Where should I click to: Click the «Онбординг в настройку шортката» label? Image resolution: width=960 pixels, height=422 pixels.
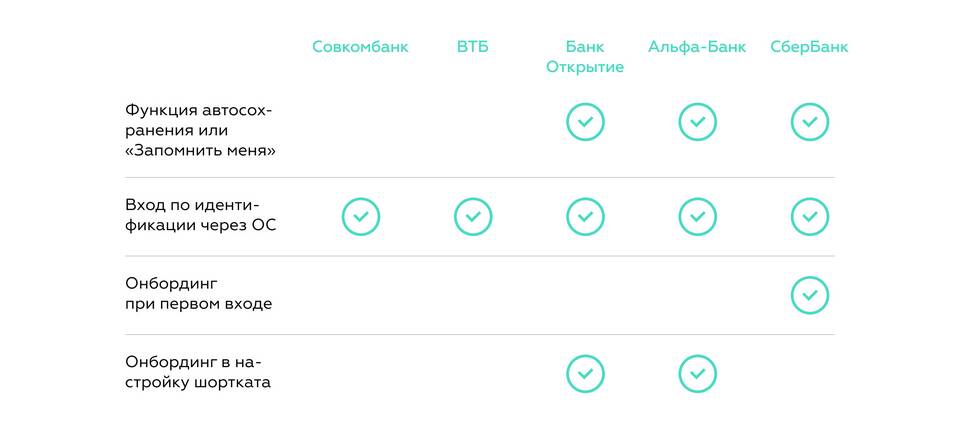click(x=198, y=372)
